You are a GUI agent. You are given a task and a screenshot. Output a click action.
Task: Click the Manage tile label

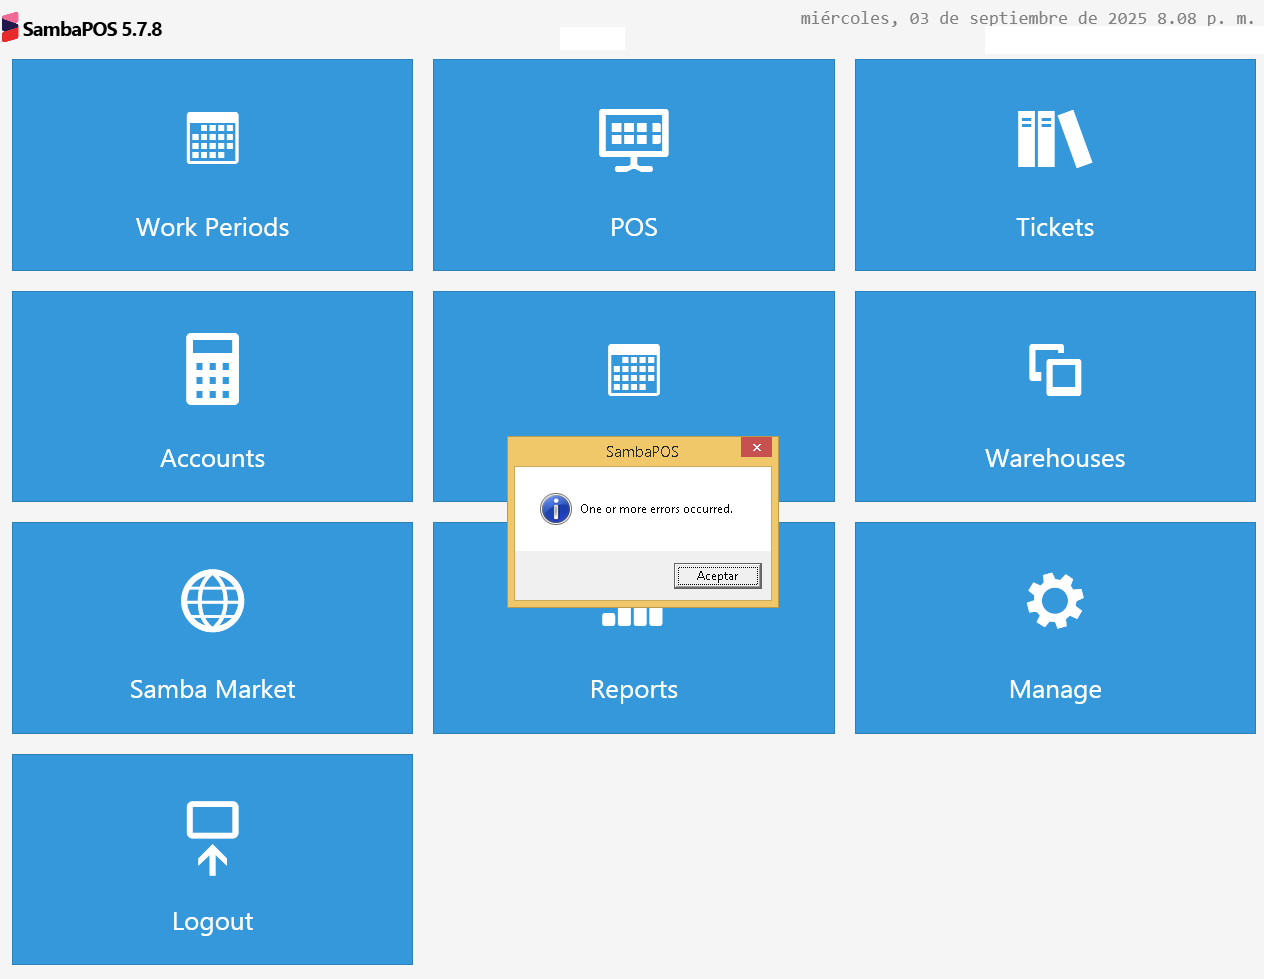click(x=1055, y=689)
